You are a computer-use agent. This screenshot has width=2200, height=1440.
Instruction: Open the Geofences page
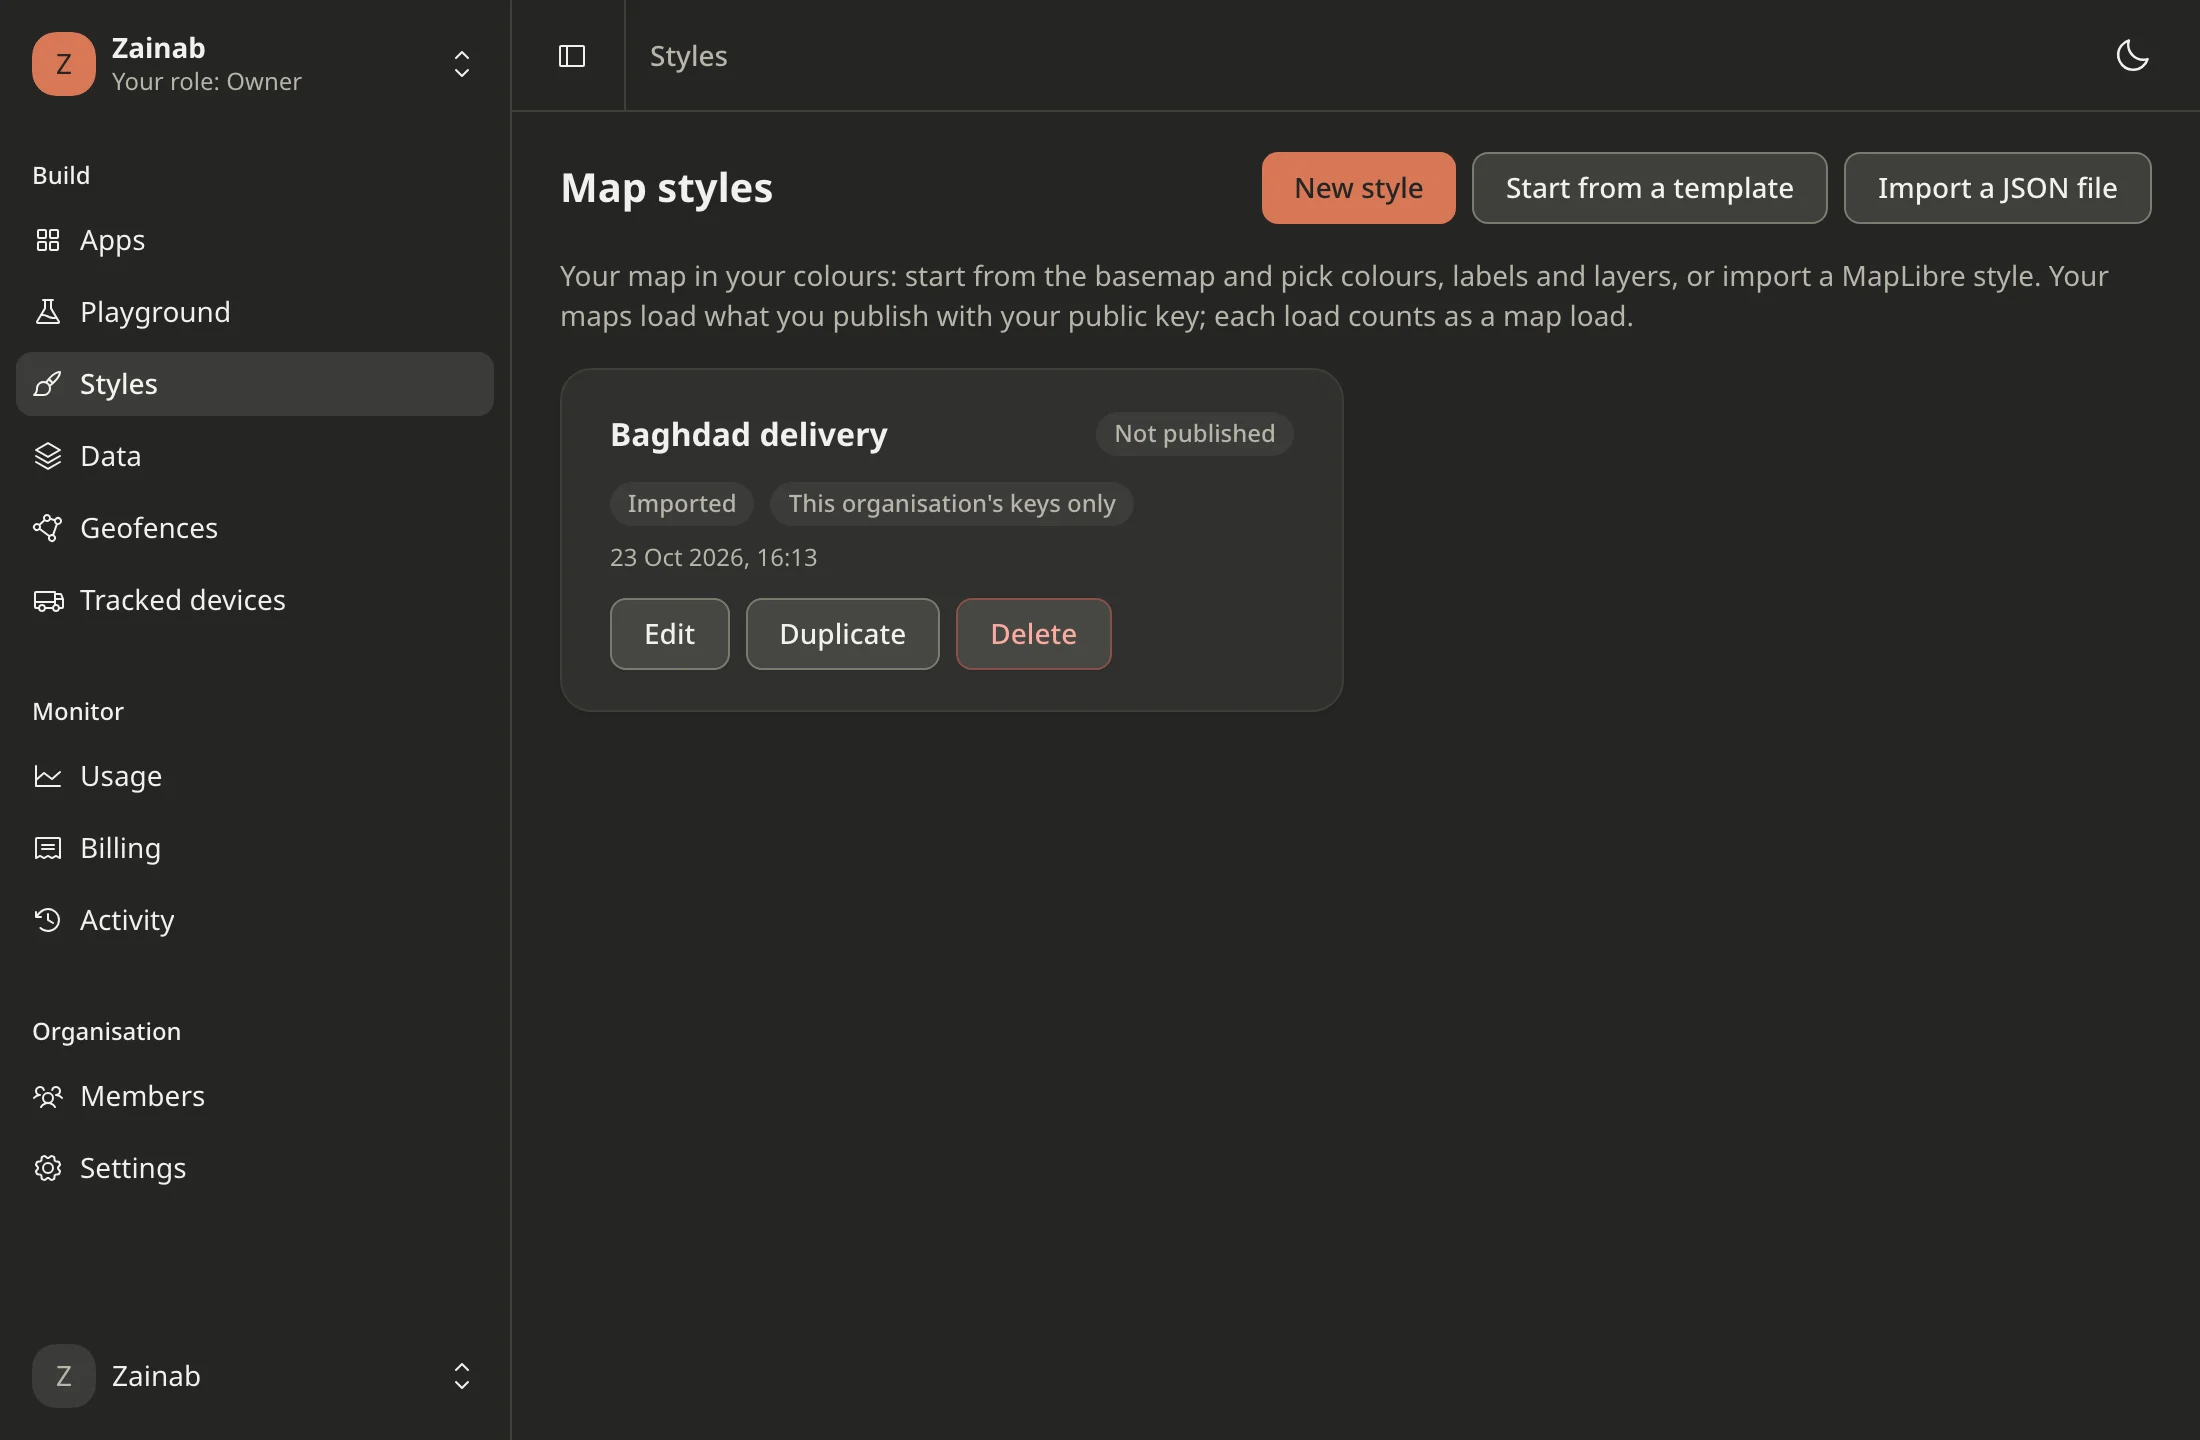[x=255, y=528]
